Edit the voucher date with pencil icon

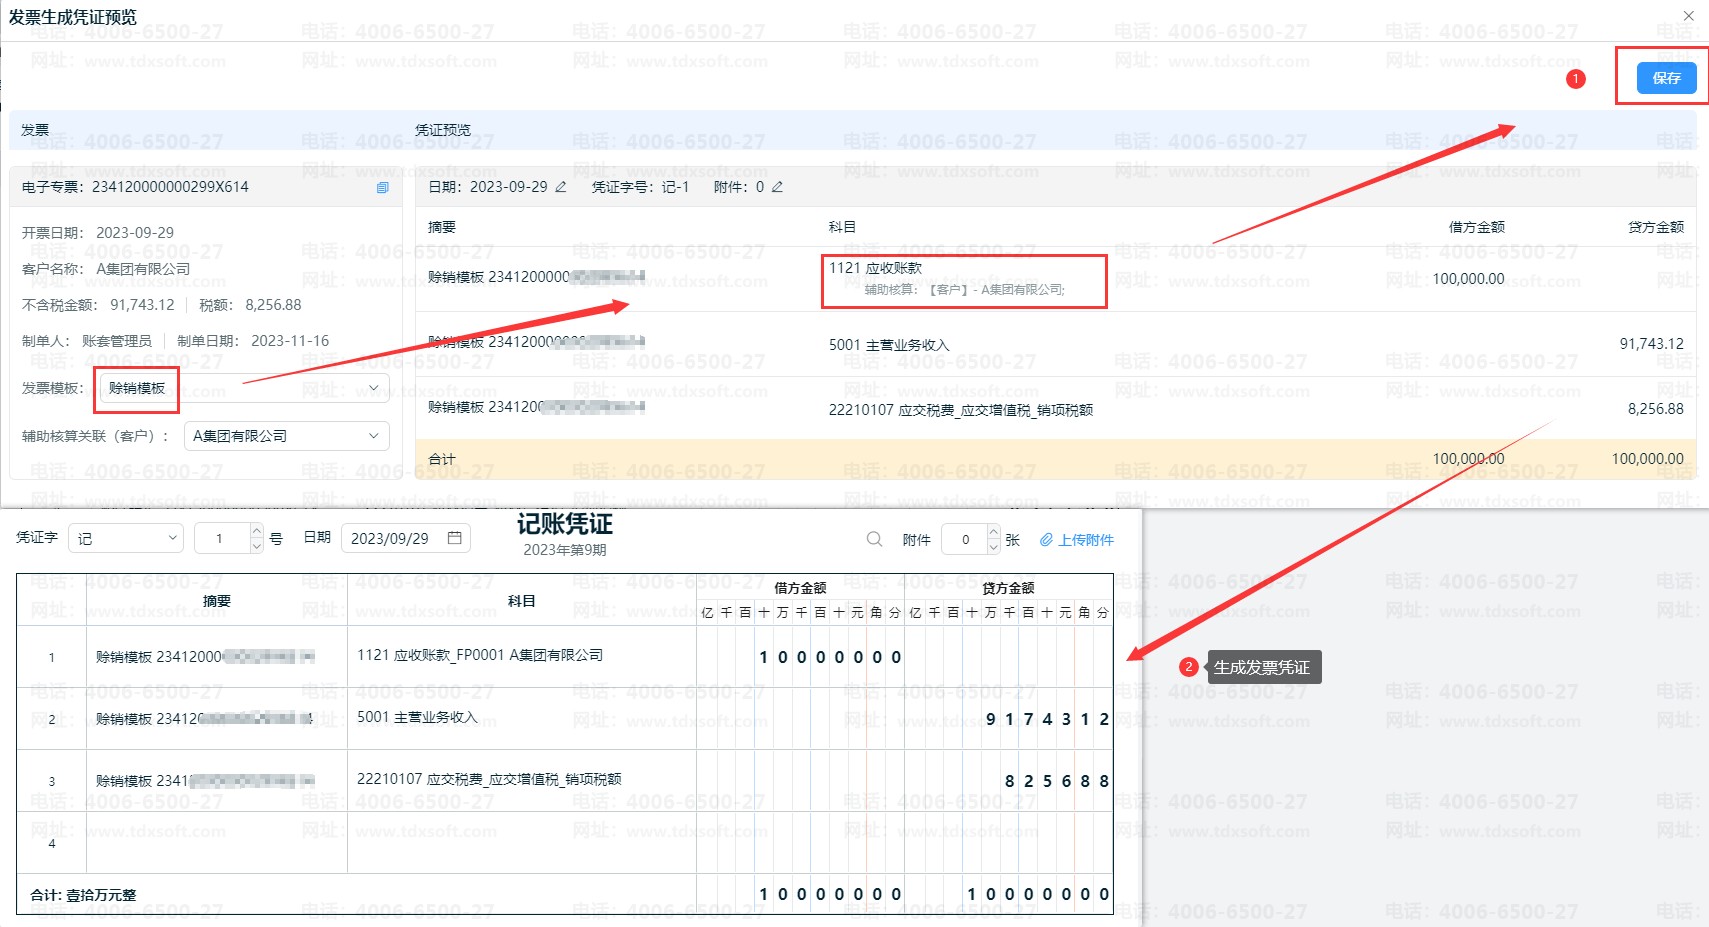tap(561, 187)
